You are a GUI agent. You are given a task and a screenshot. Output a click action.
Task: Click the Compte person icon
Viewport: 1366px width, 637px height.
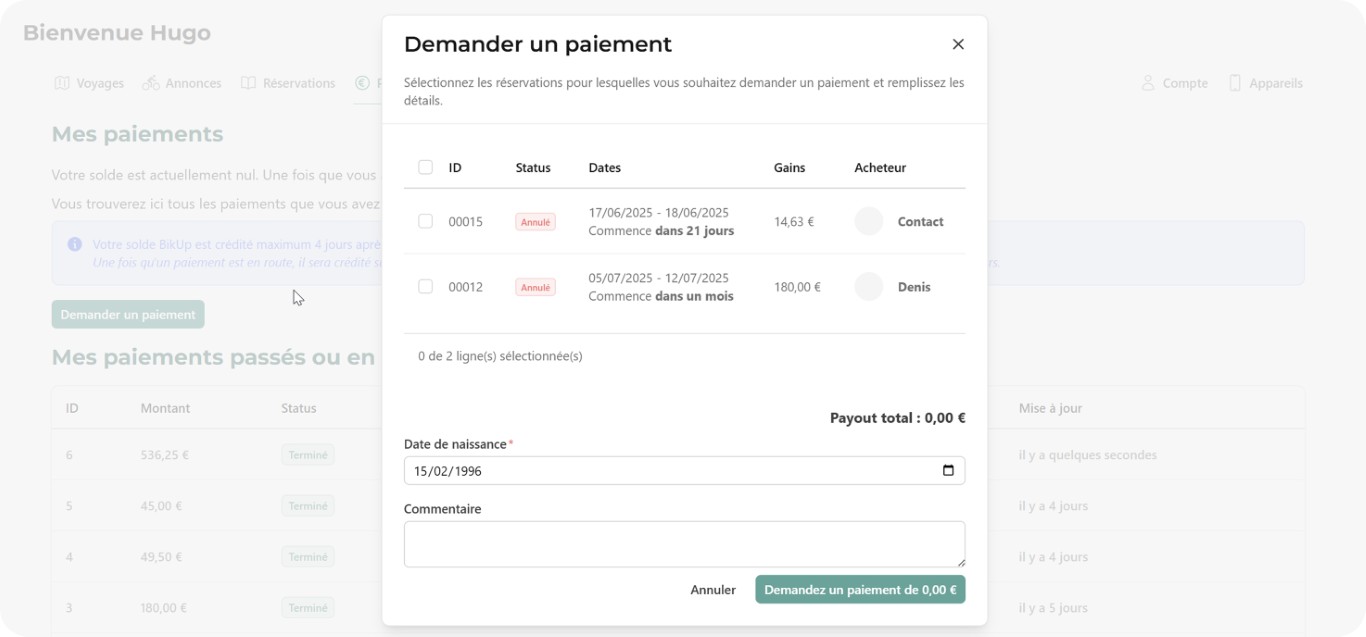coord(1150,83)
